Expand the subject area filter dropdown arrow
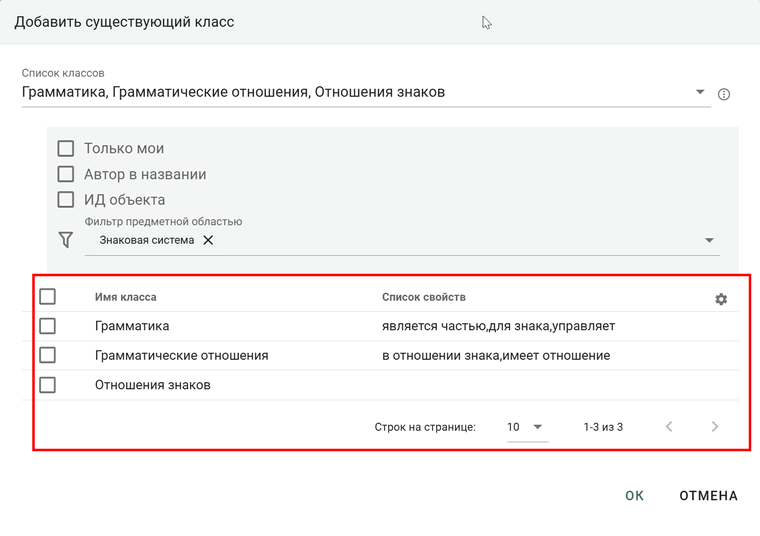Viewport: 760px width, 536px height. click(x=709, y=240)
